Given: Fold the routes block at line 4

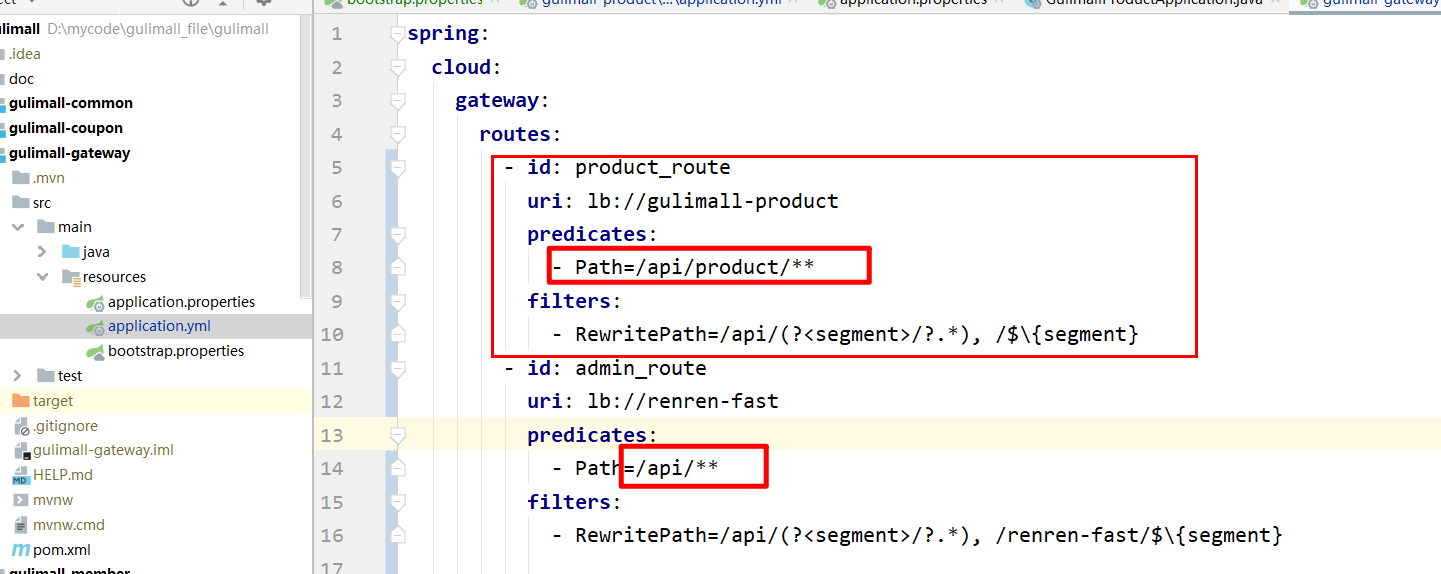Looking at the screenshot, I should pyautogui.click(x=398, y=134).
